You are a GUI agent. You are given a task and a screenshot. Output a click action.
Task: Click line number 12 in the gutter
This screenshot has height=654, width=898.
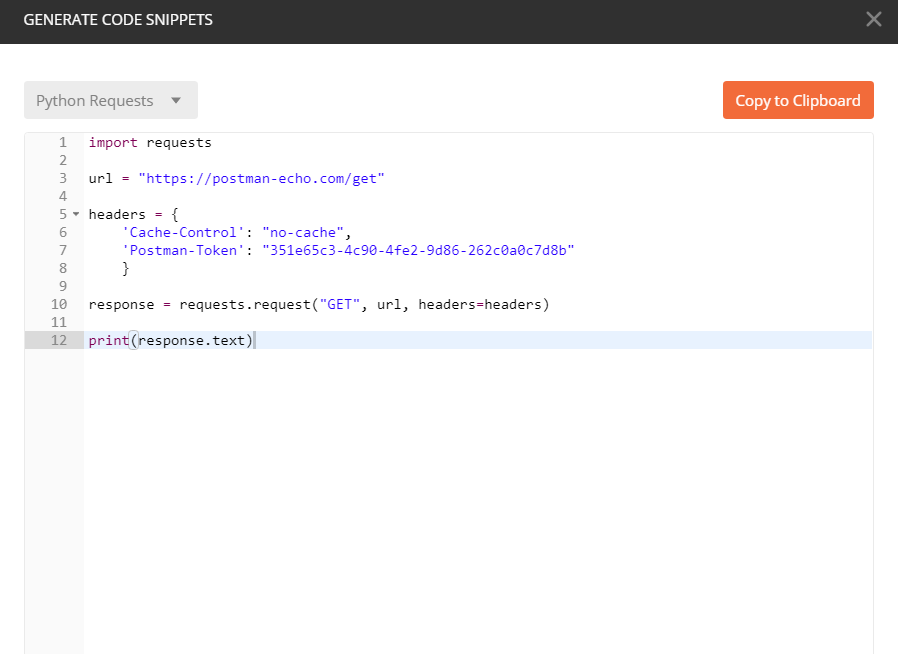tap(59, 340)
